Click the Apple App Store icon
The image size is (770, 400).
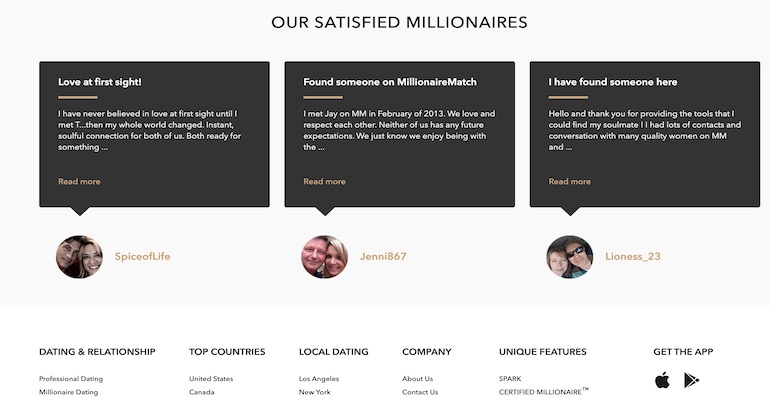tap(662, 380)
